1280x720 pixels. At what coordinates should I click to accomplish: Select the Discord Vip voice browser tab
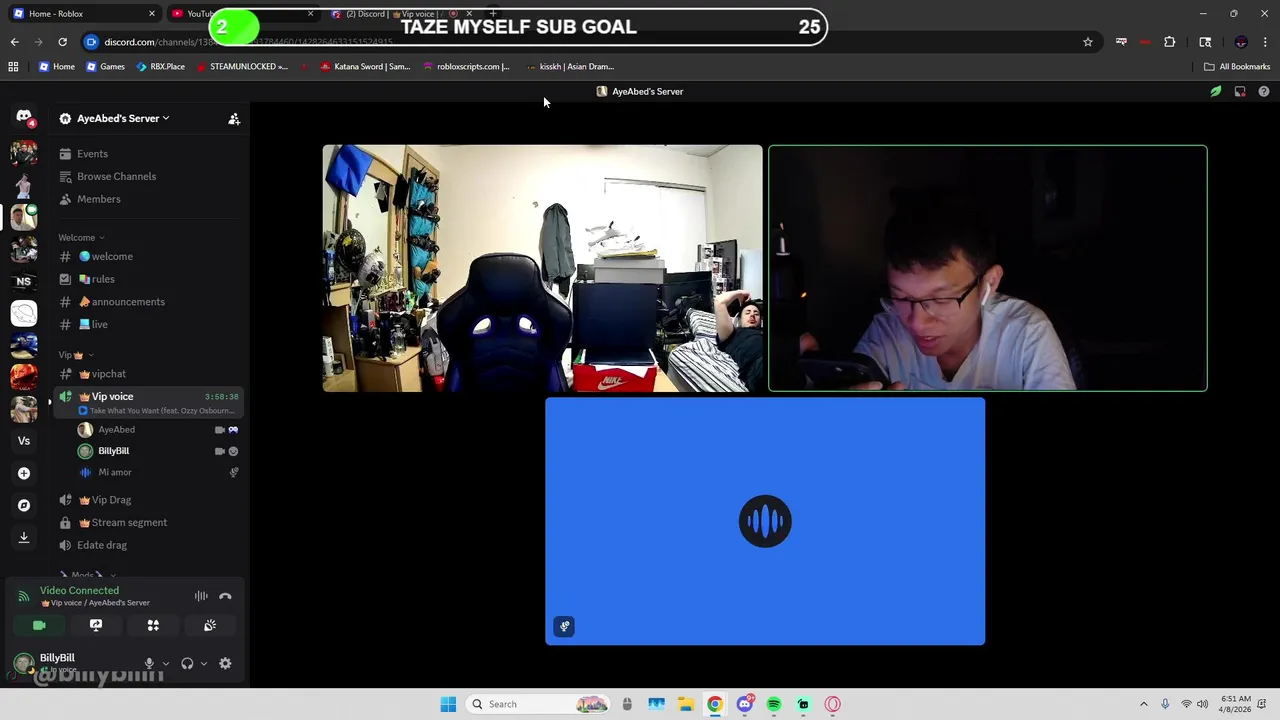click(400, 14)
